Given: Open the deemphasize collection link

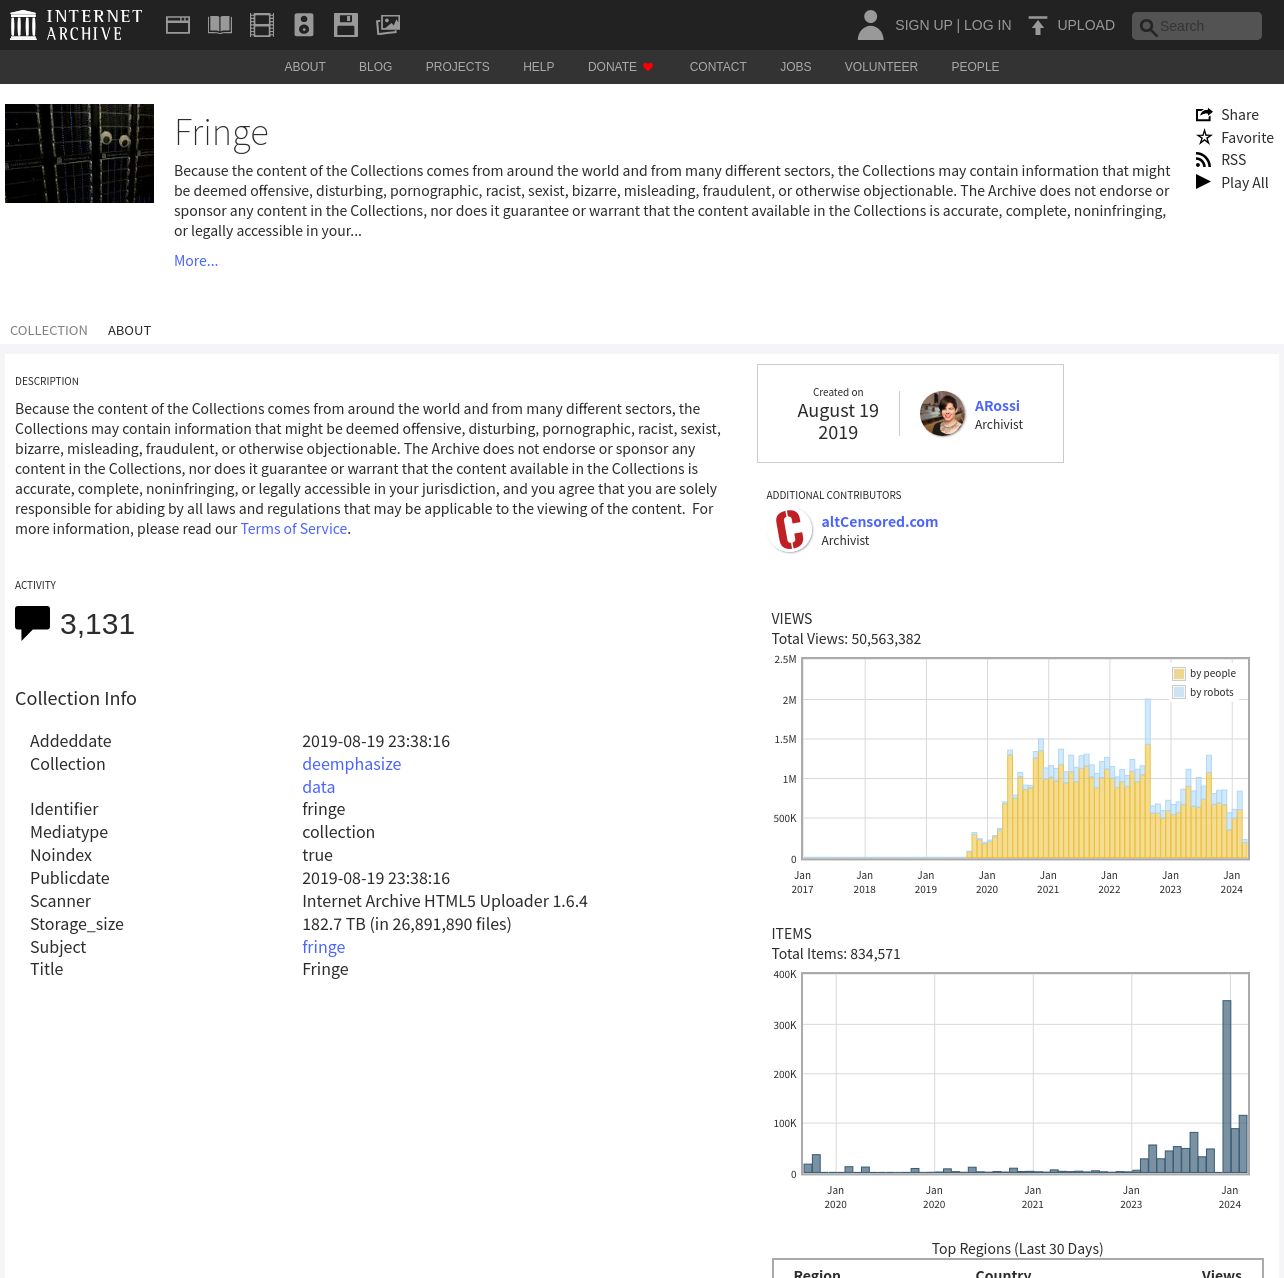Looking at the screenshot, I should [352, 764].
